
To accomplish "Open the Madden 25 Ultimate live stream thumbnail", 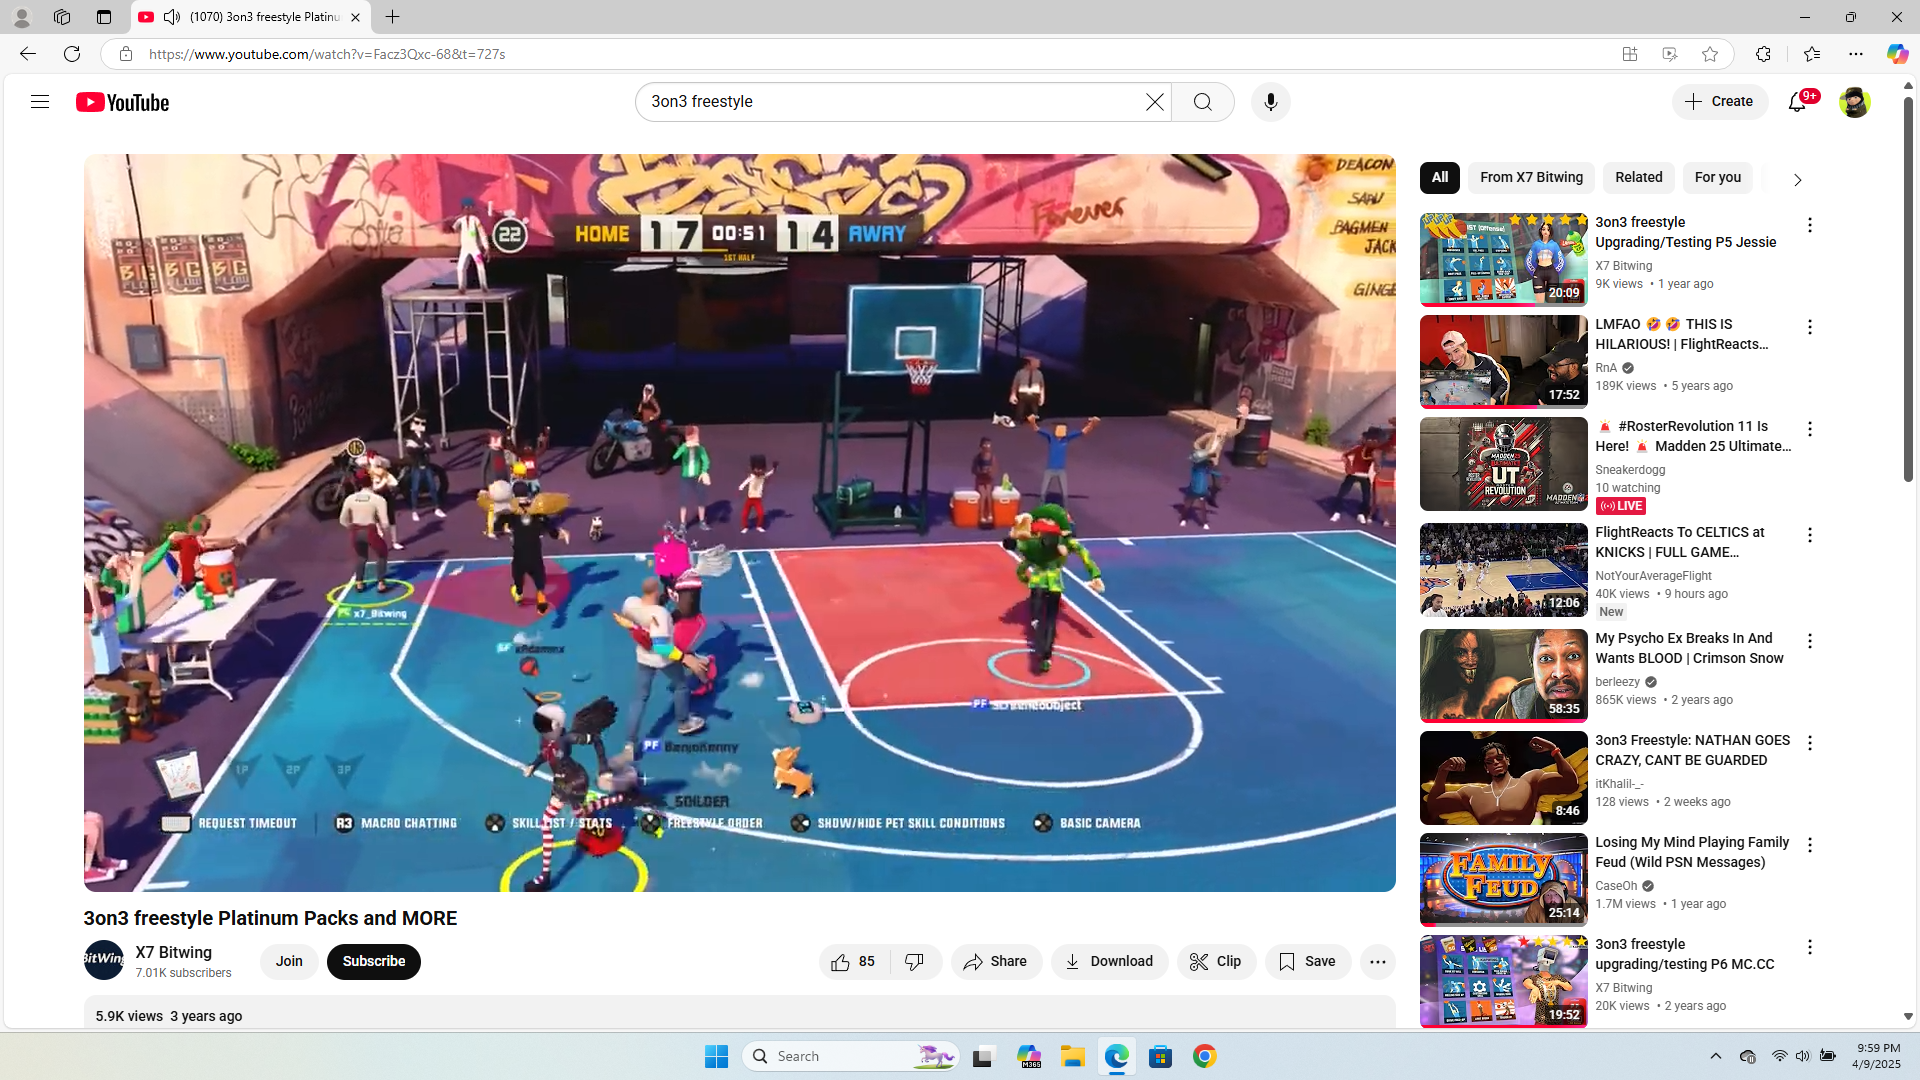I will click(x=1504, y=464).
